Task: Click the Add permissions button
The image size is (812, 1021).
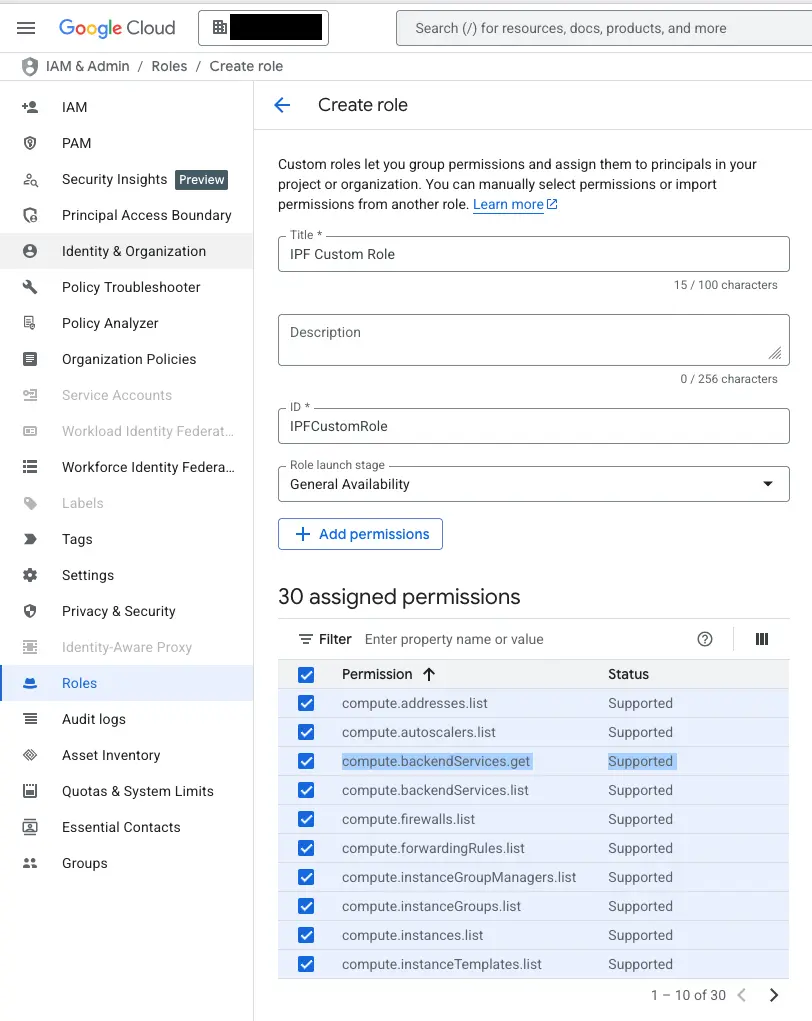Action: coord(360,534)
